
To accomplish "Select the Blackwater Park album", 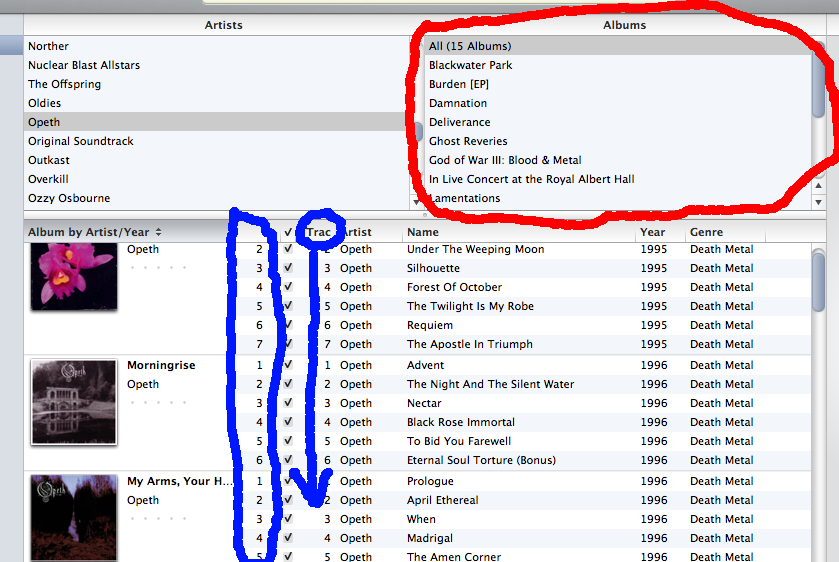I will click(x=618, y=65).
